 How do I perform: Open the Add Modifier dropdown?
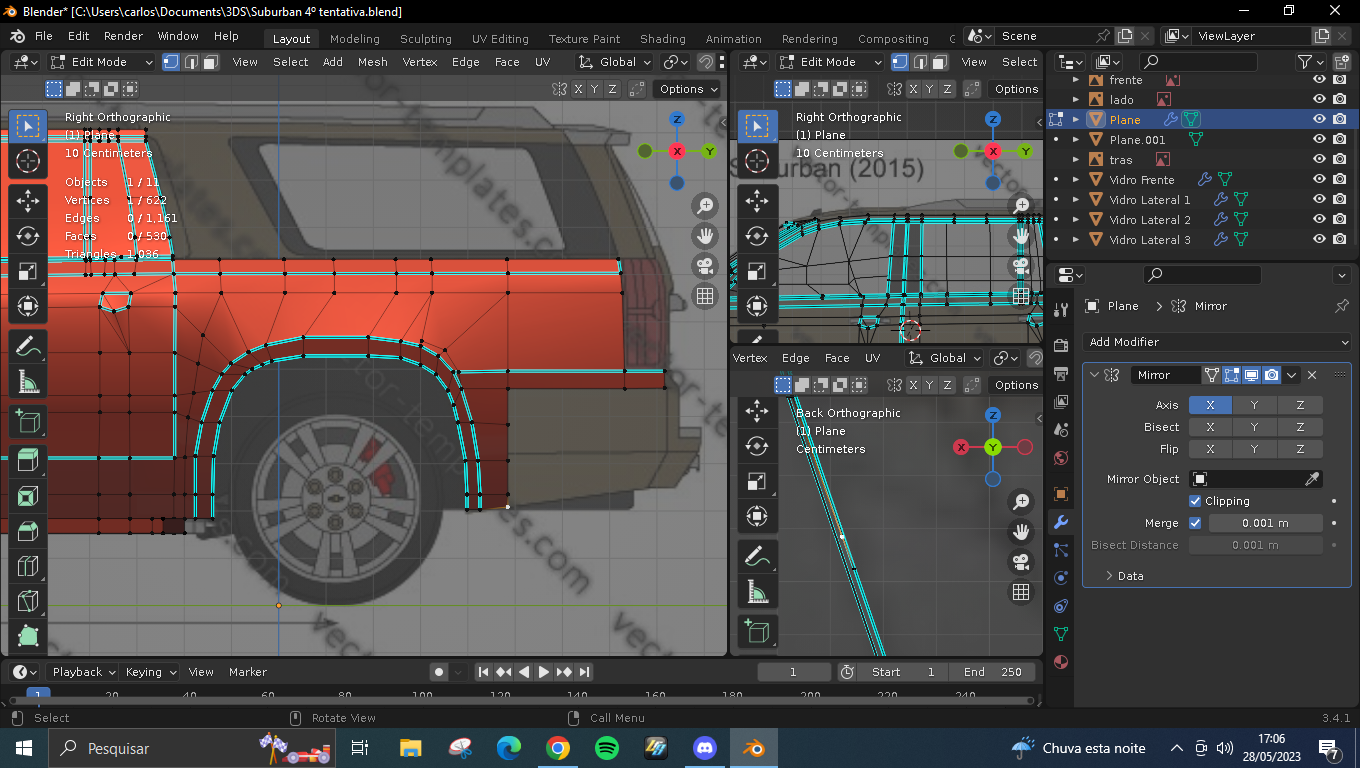tap(1216, 342)
